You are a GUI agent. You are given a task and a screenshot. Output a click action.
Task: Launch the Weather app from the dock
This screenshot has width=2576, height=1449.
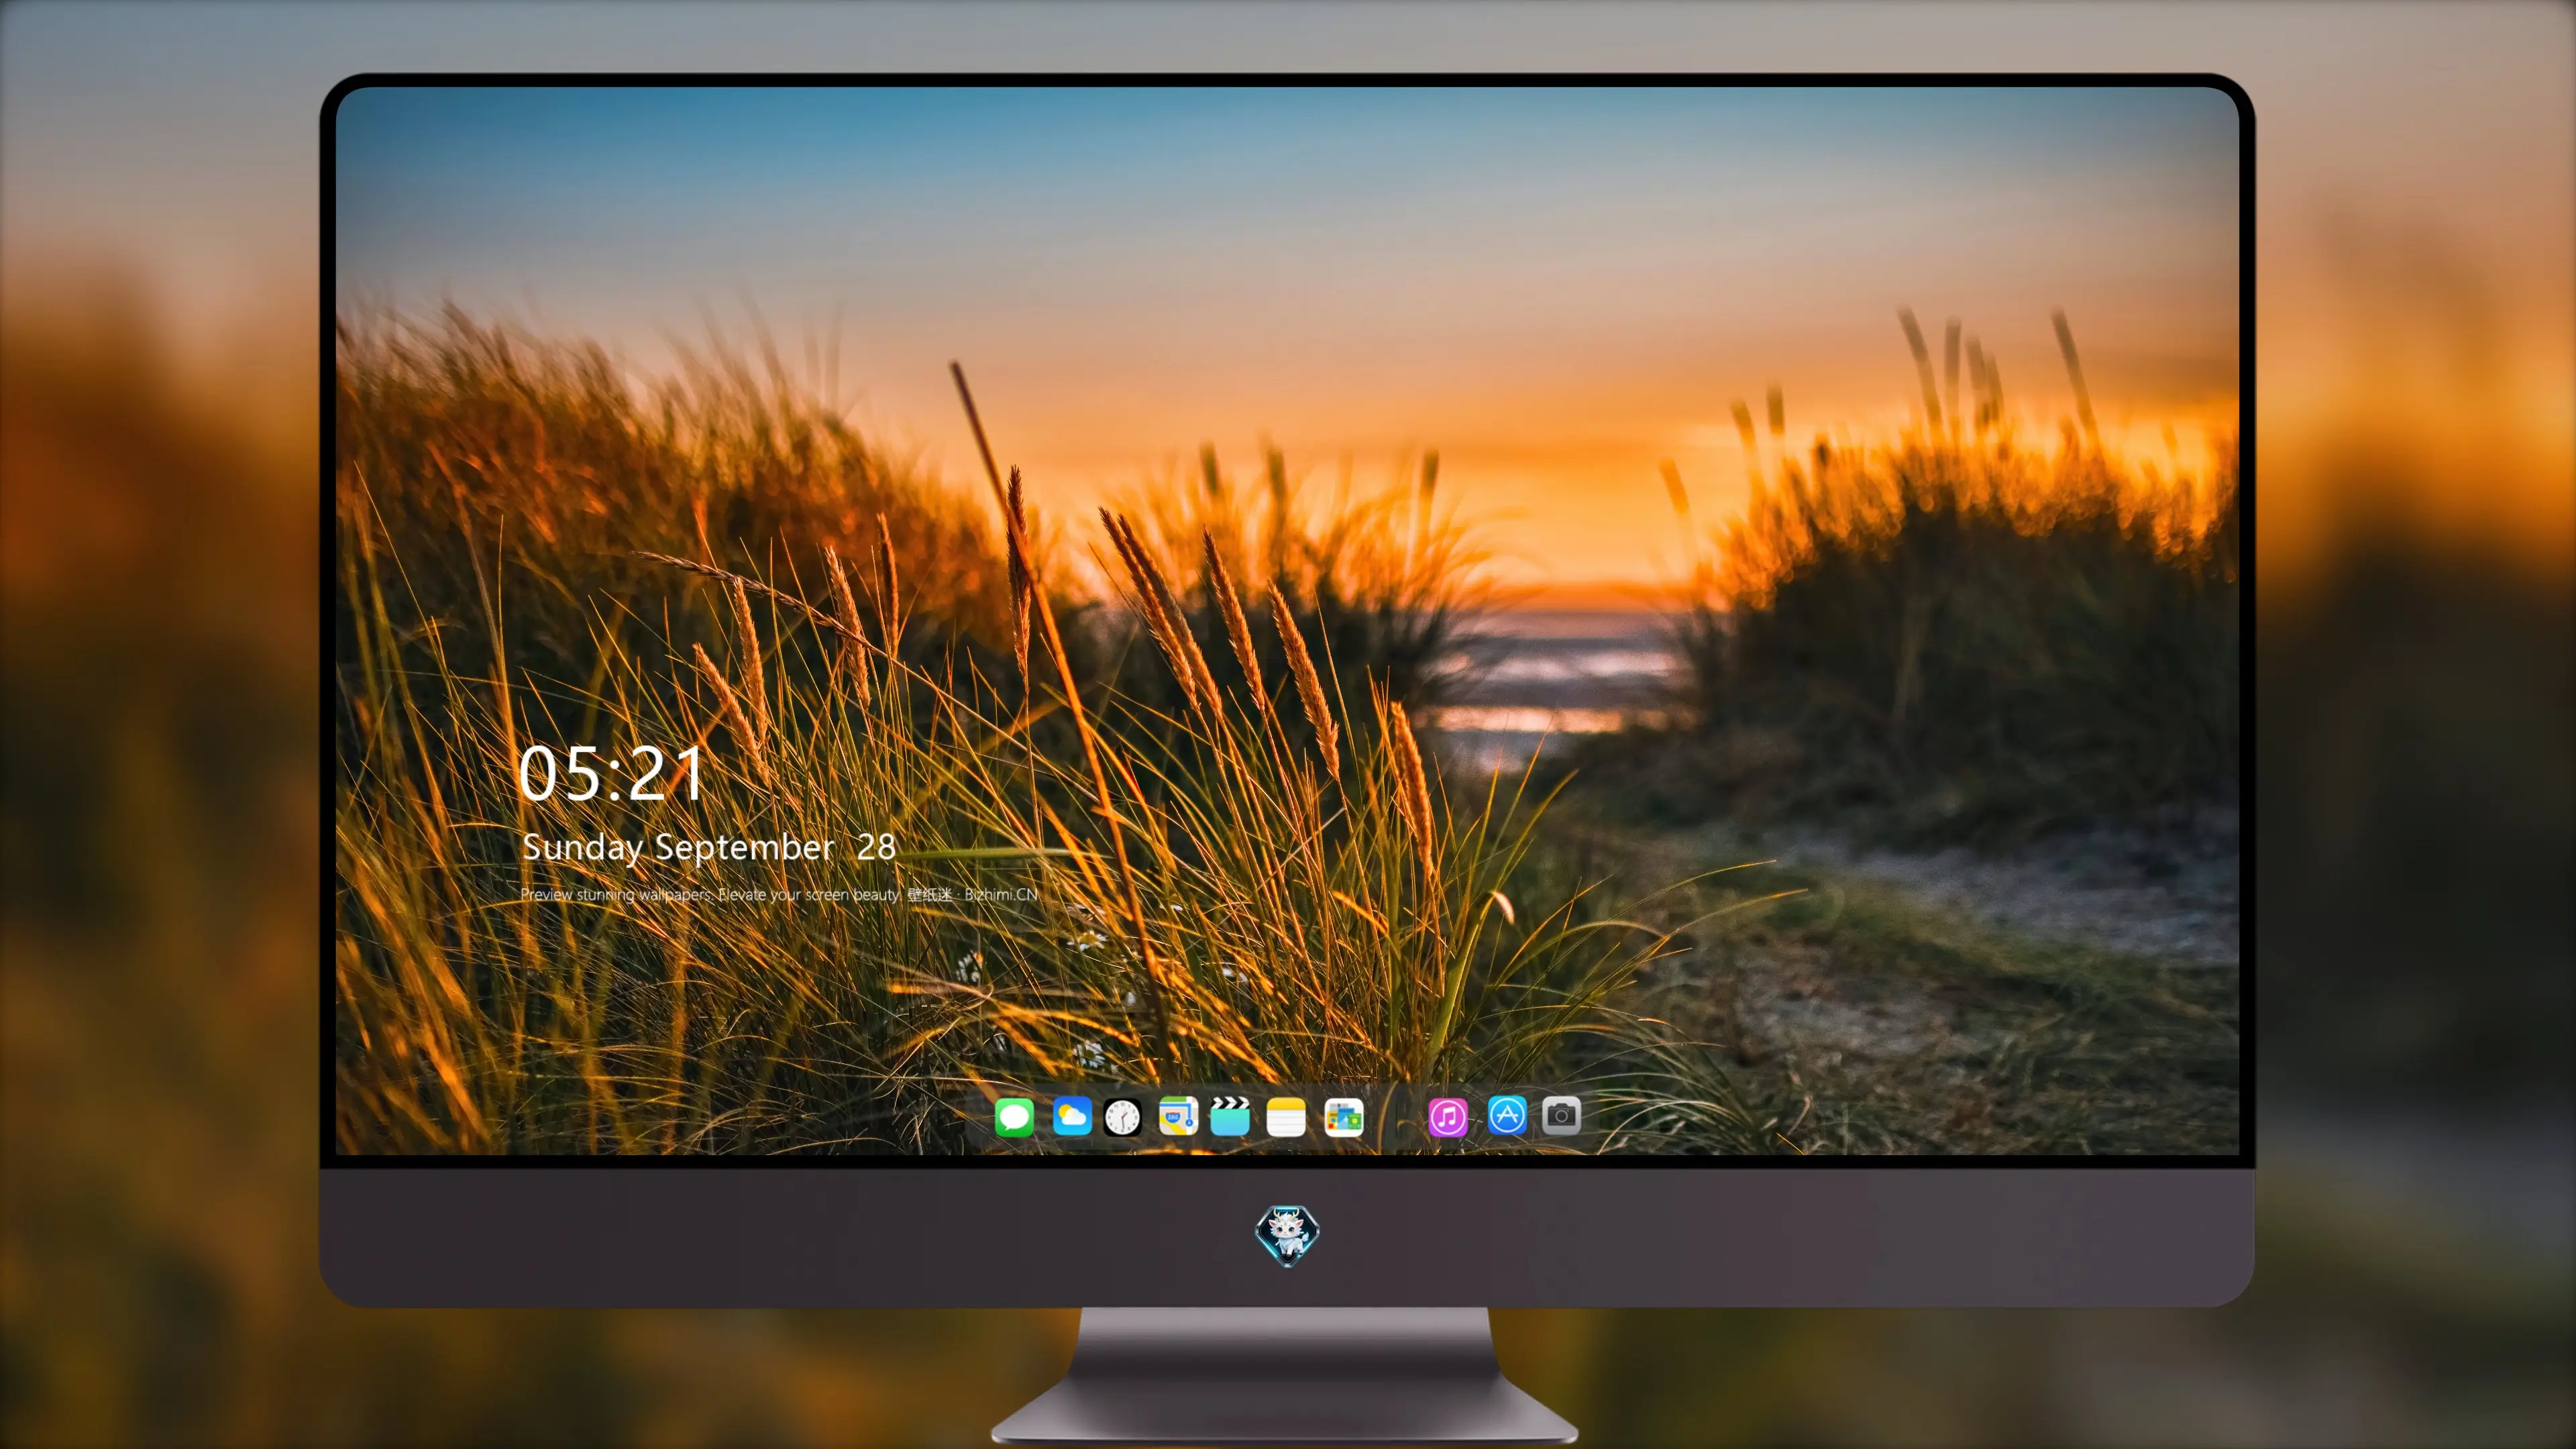click(1072, 1116)
